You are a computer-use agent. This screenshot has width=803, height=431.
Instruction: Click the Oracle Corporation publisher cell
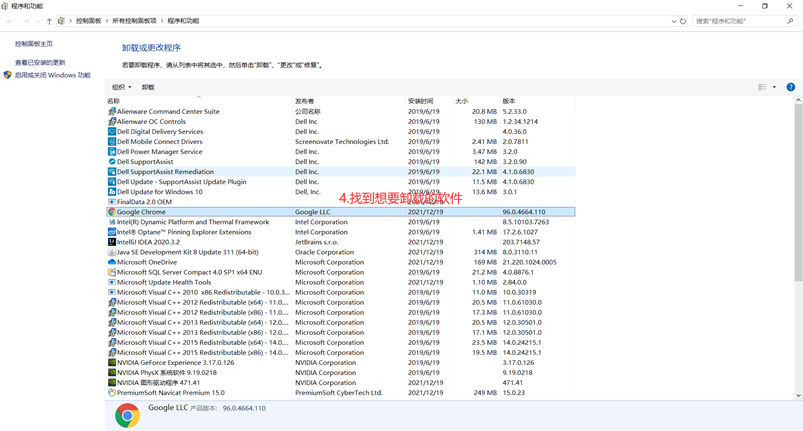pyautogui.click(x=324, y=252)
